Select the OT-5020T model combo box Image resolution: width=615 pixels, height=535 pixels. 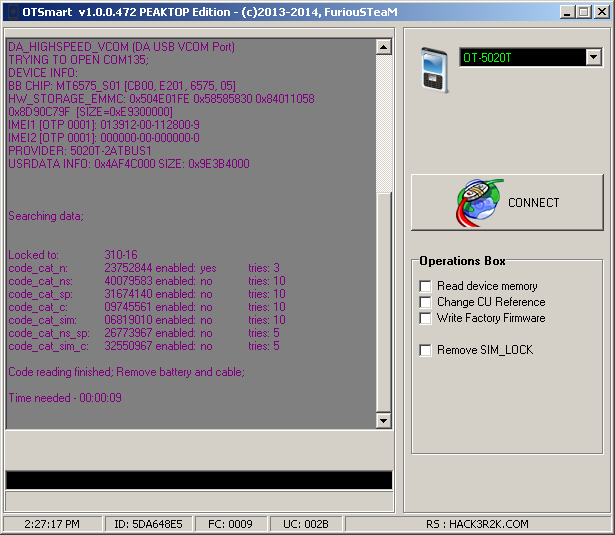click(x=522, y=58)
